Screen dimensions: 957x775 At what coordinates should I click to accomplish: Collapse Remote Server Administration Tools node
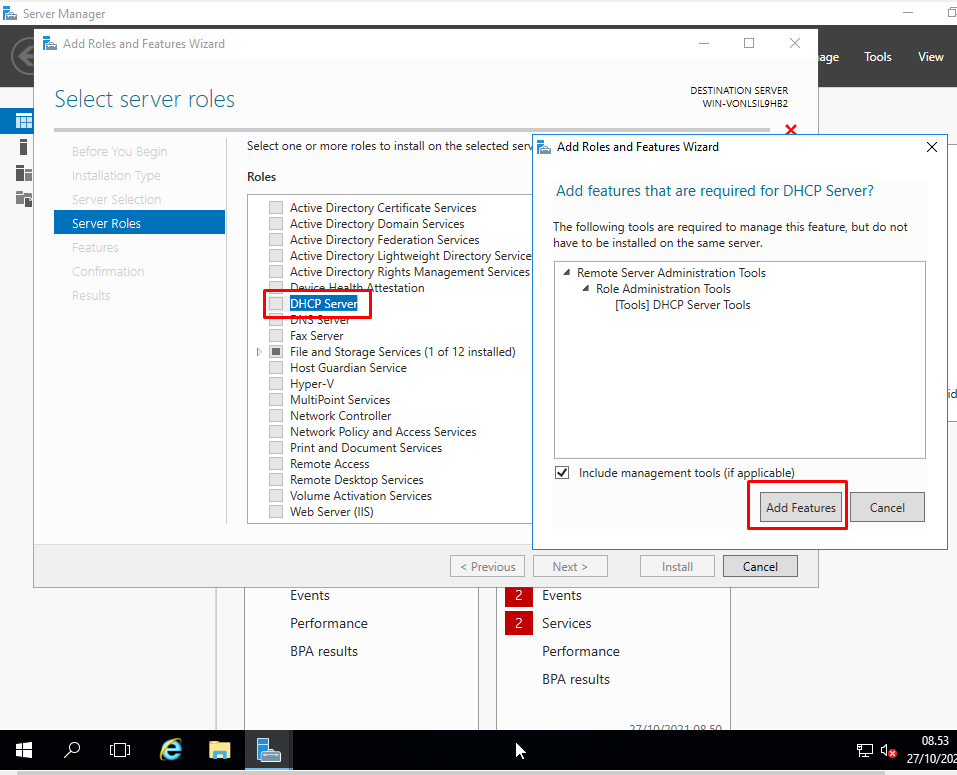click(566, 272)
